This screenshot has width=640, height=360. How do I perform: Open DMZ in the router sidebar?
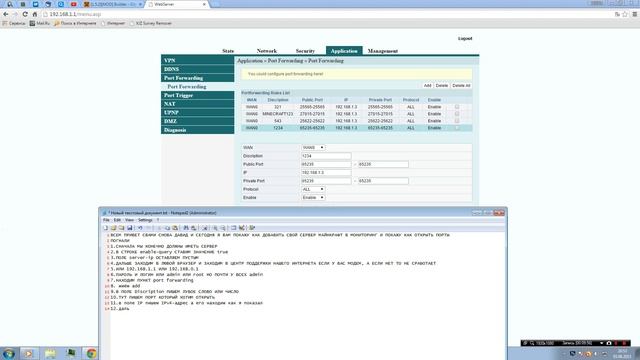(198, 121)
